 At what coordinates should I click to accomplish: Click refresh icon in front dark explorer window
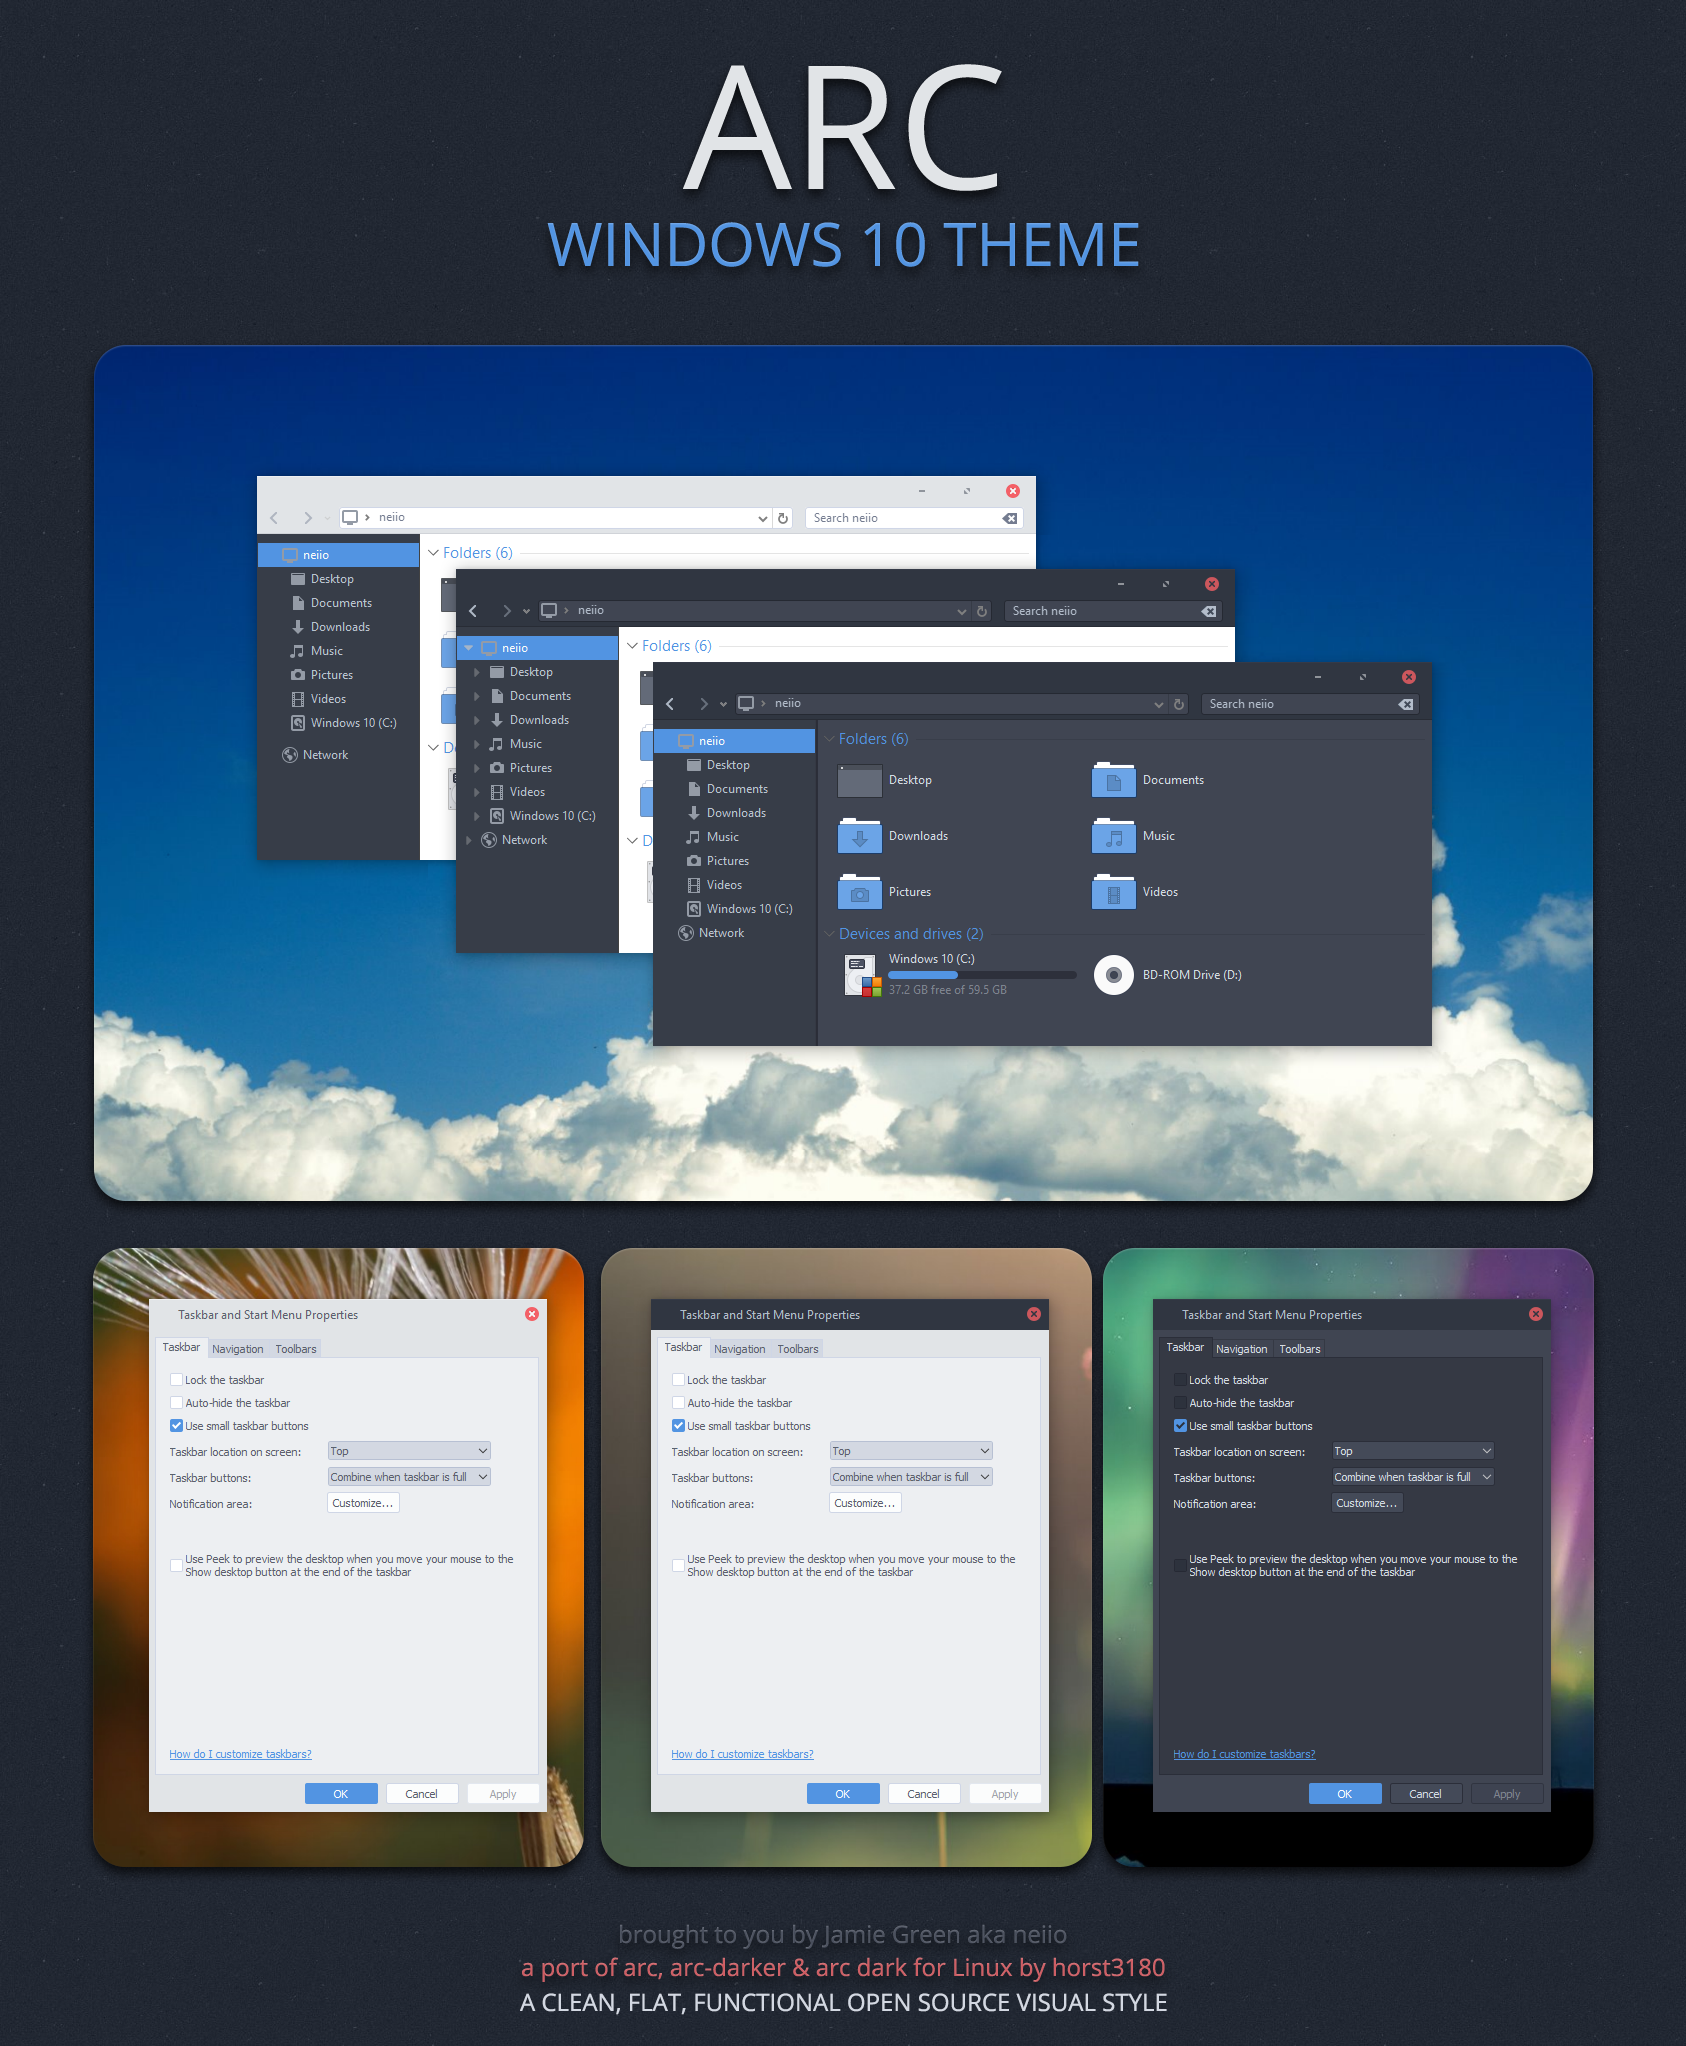(1179, 704)
